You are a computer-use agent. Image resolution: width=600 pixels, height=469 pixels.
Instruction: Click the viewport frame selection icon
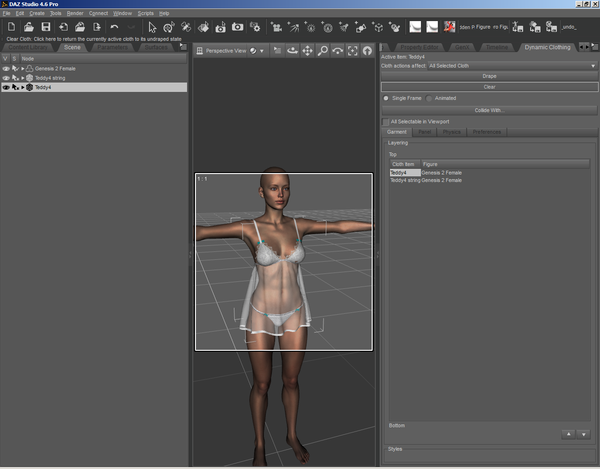352,50
